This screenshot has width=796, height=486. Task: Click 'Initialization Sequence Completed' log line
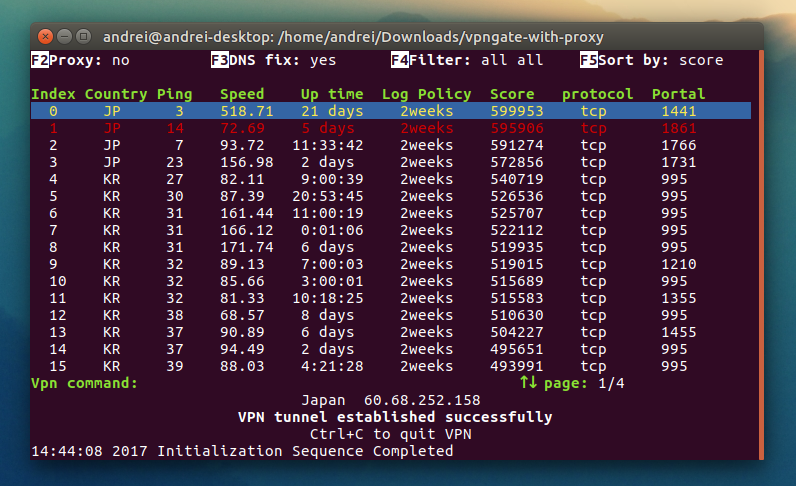click(x=305, y=451)
